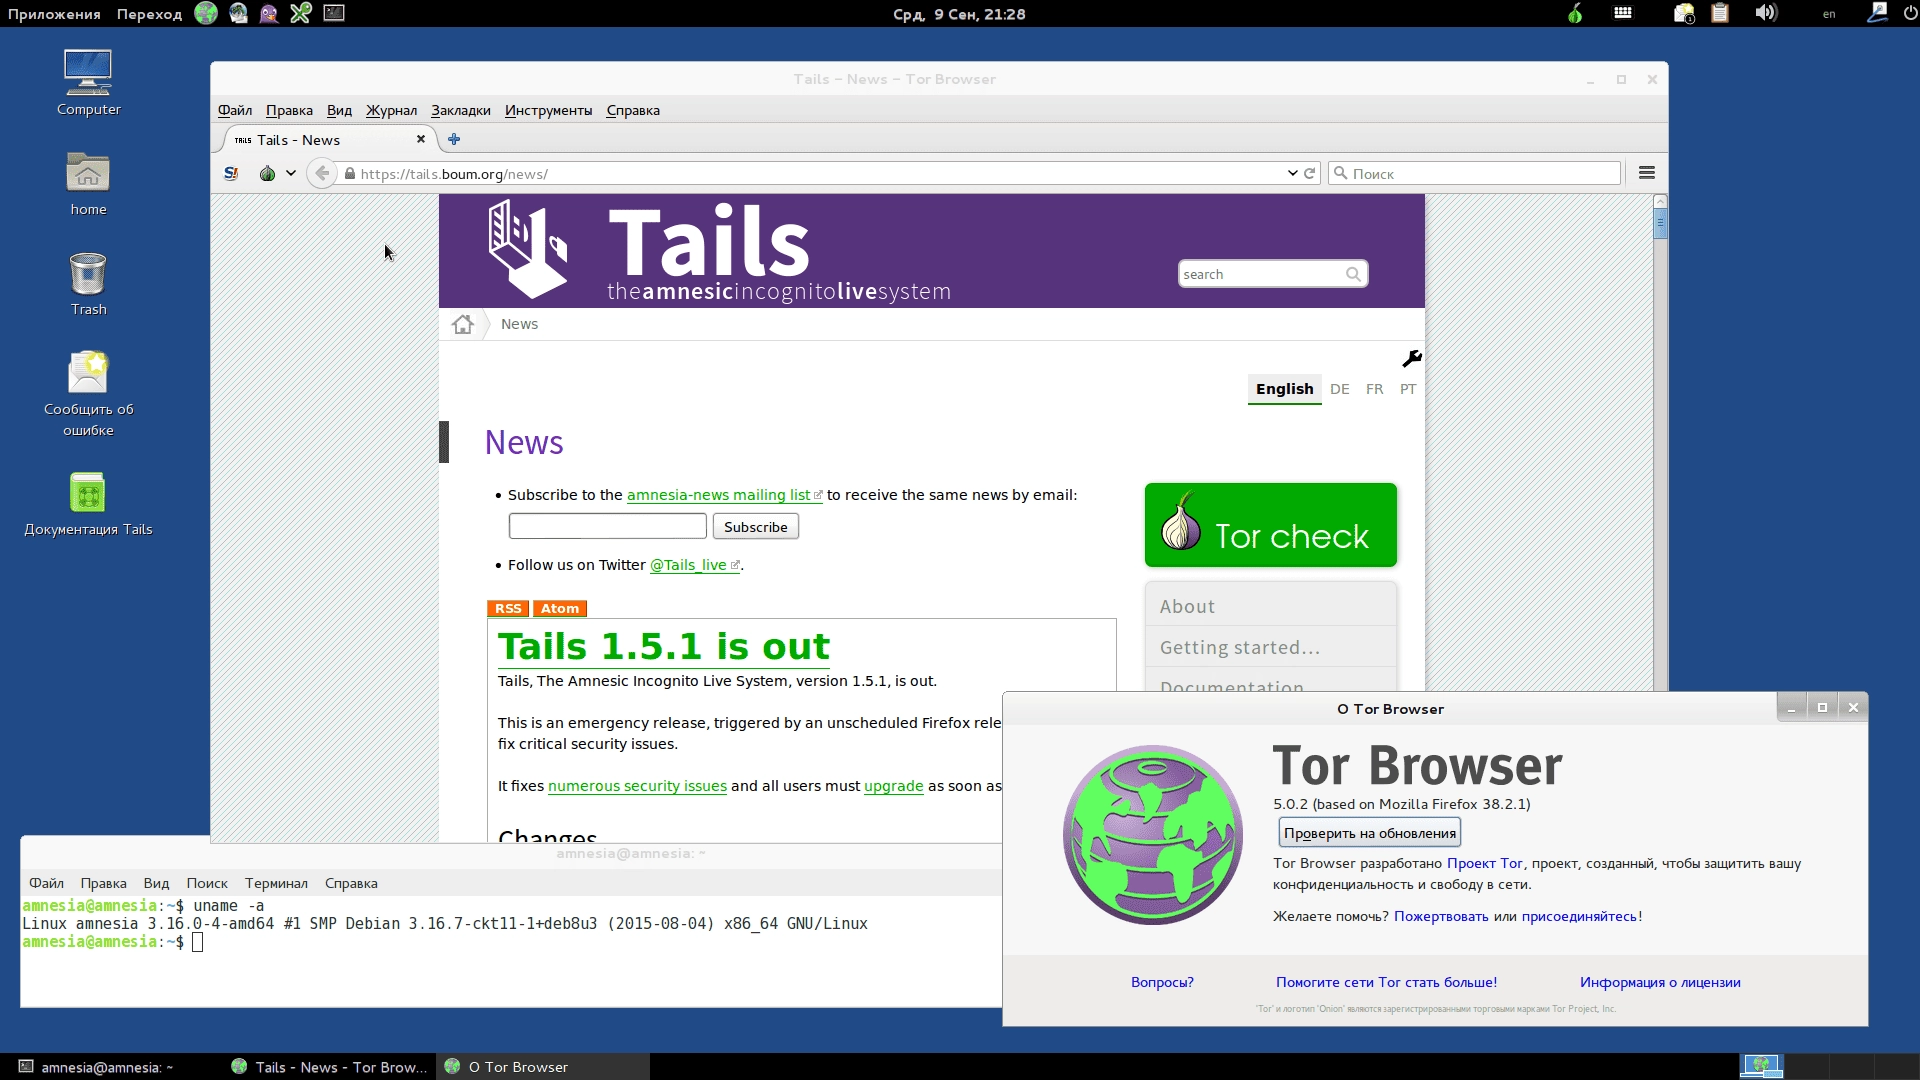Open the clipboard tray applet

[1720, 13]
